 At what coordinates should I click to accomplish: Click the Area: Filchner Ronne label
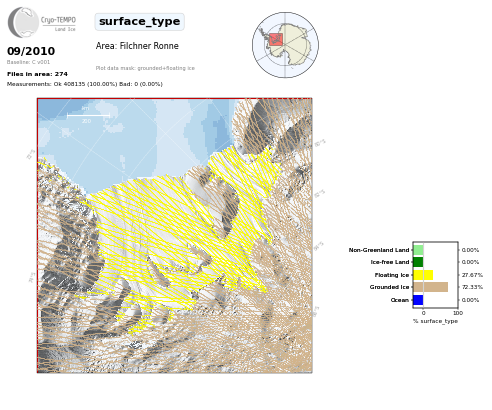pyautogui.click(x=137, y=46)
